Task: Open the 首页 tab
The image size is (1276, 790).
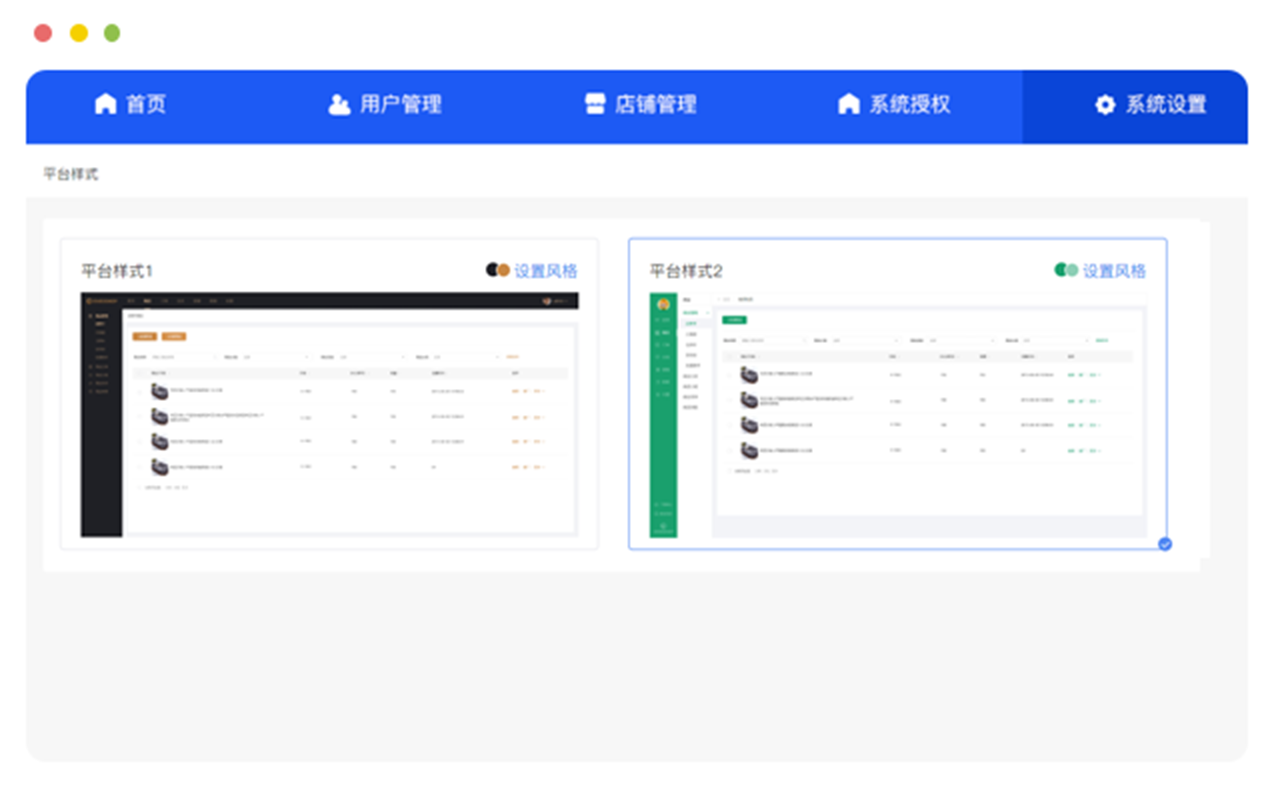Action: 146,104
